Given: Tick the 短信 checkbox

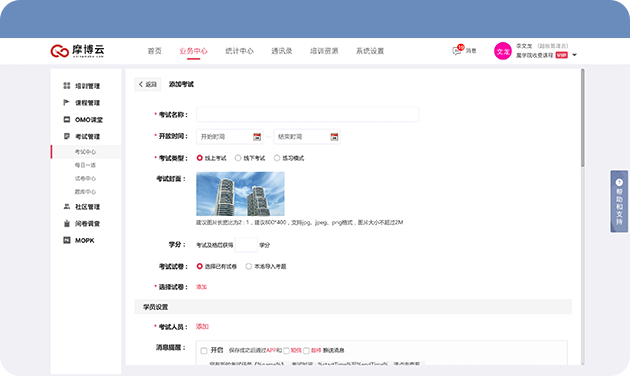Looking at the screenshot, I should point(286,351).
